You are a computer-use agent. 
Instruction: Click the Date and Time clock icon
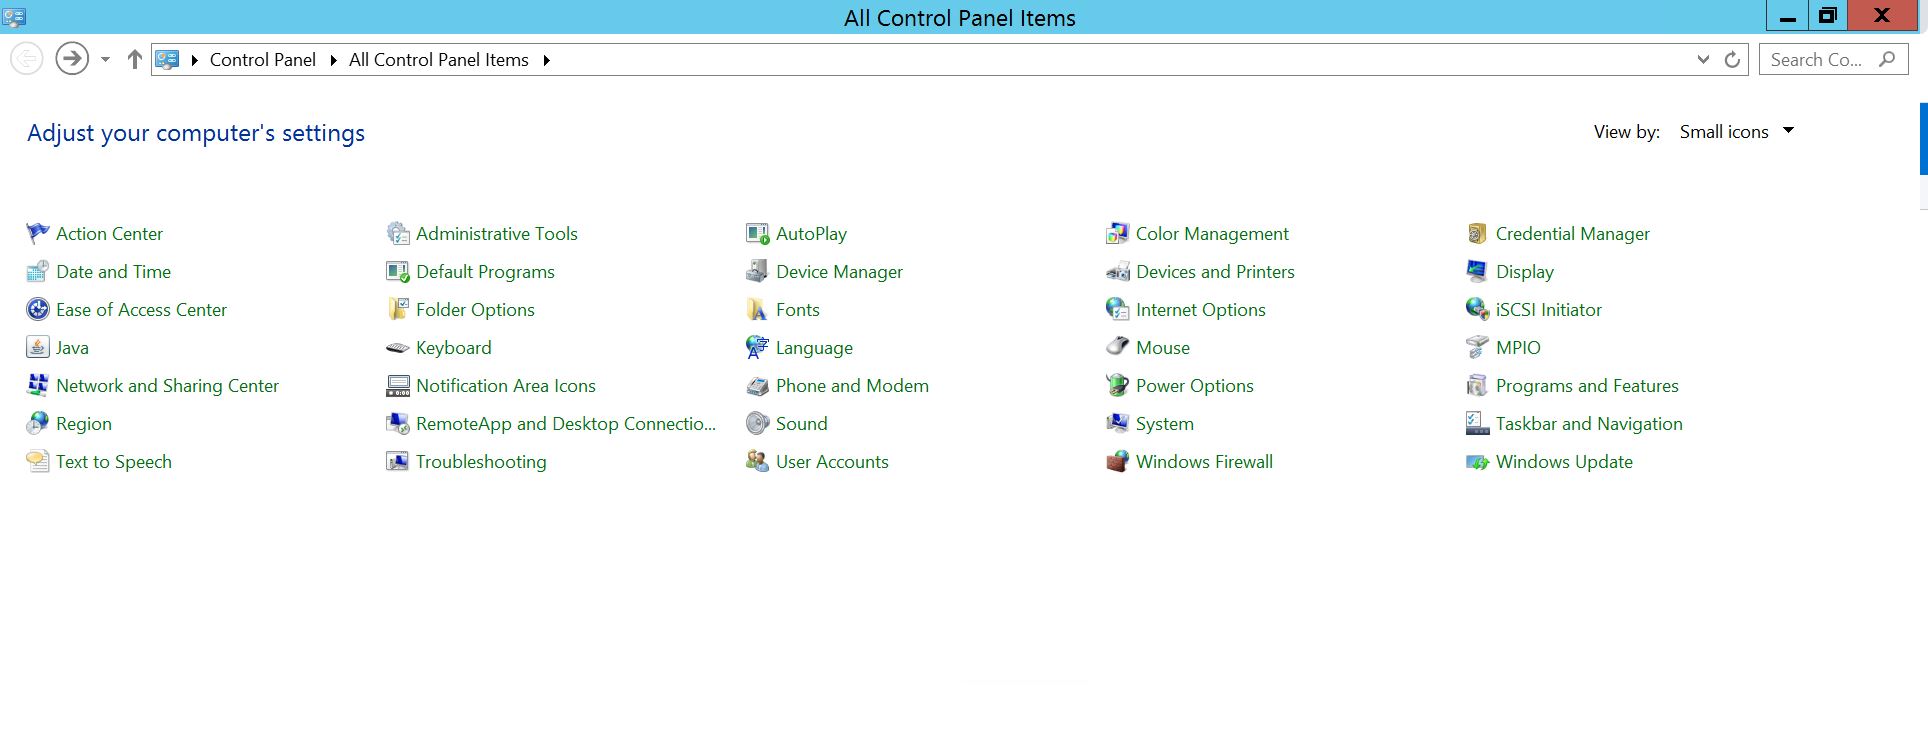(38, 272)
